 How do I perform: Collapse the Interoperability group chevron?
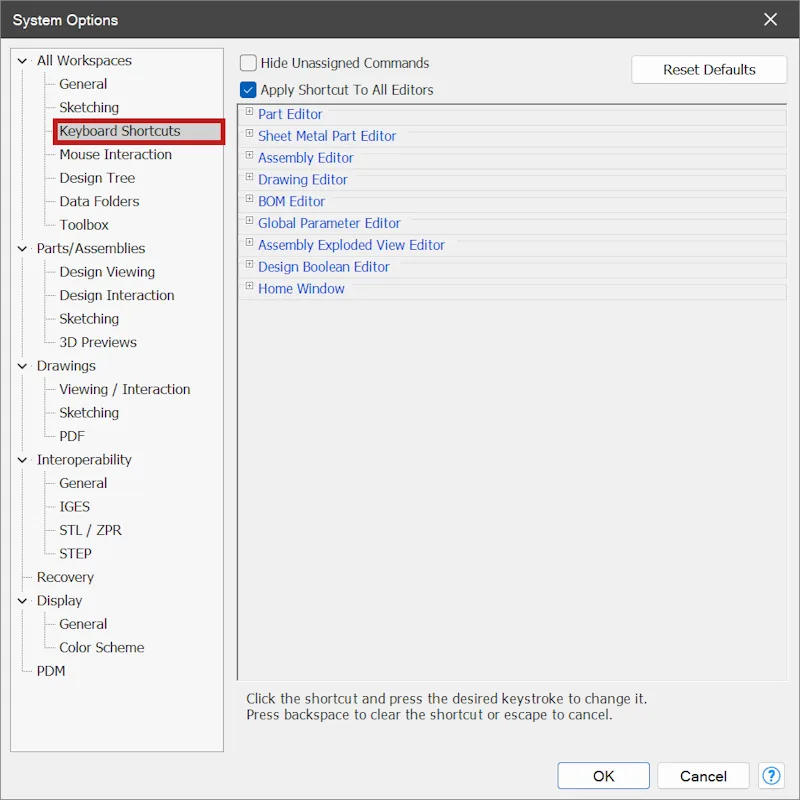(x=22, y=460)
